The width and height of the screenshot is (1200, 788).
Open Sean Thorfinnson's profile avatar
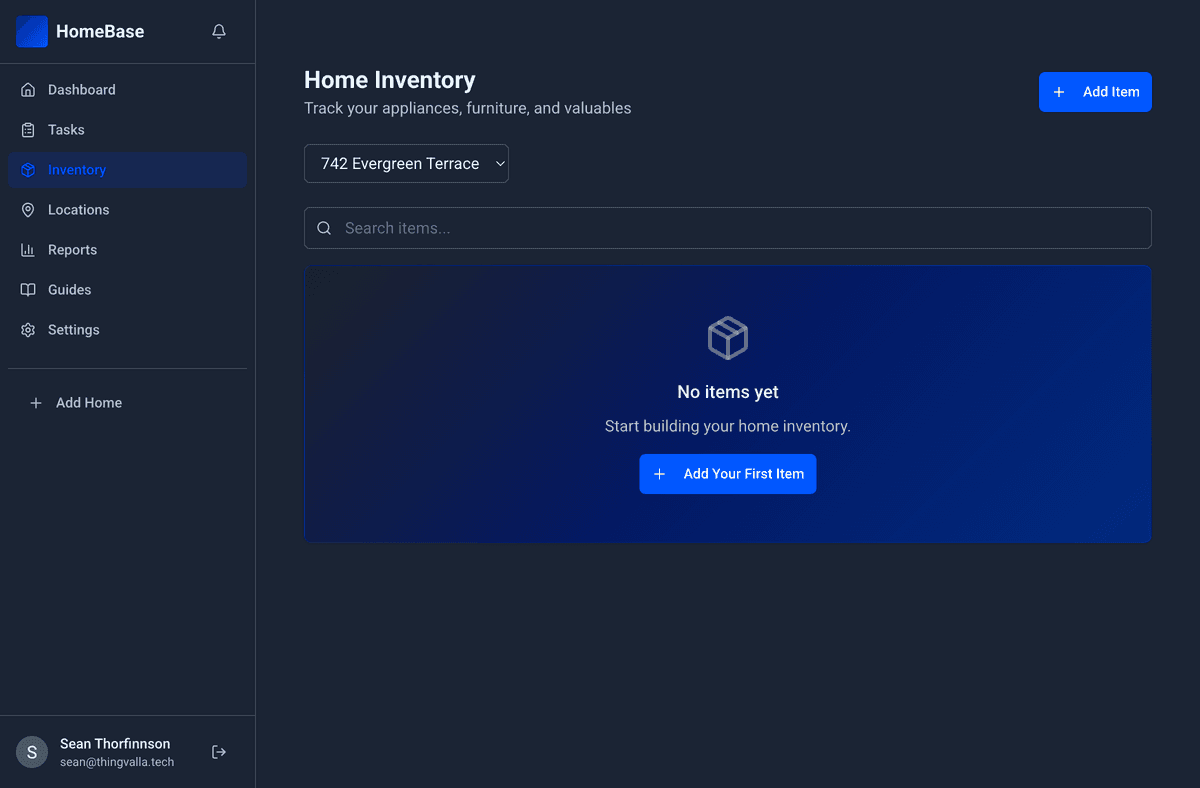pos(31,751)
